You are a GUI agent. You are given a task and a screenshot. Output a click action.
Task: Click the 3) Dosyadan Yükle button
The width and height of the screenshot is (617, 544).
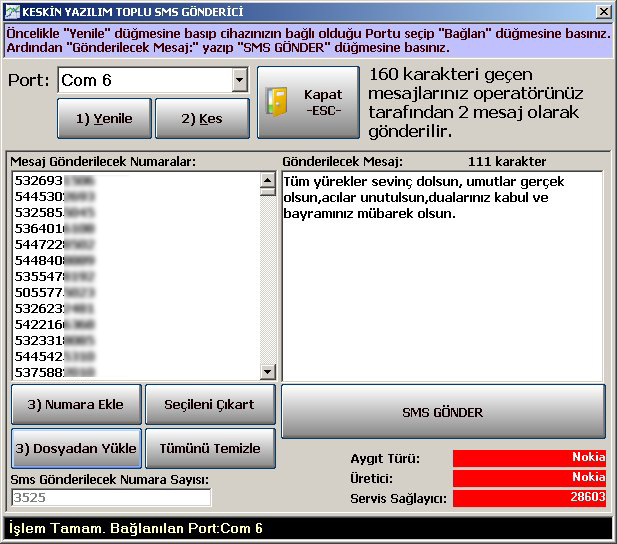click(76, 449)
